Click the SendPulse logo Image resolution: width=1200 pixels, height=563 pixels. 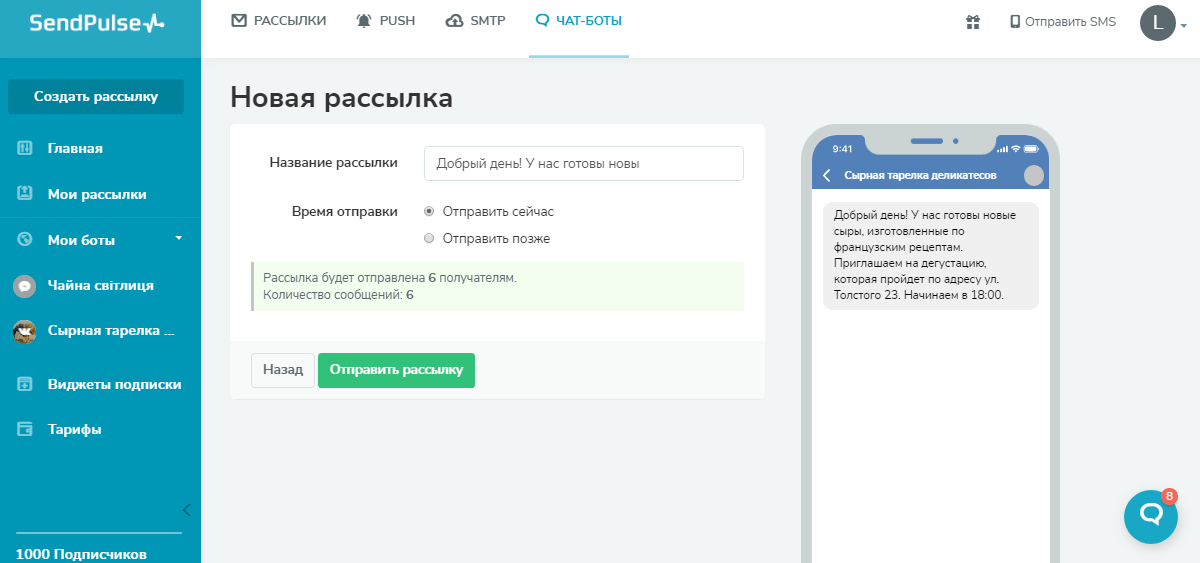(x=96, y=23)
